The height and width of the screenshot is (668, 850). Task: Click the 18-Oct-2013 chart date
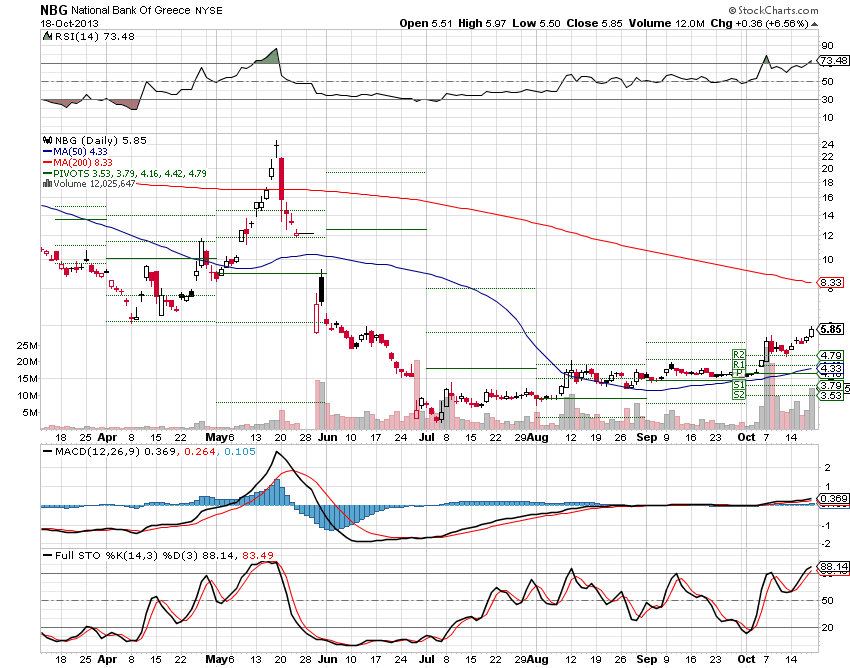[x=69, y=23]
